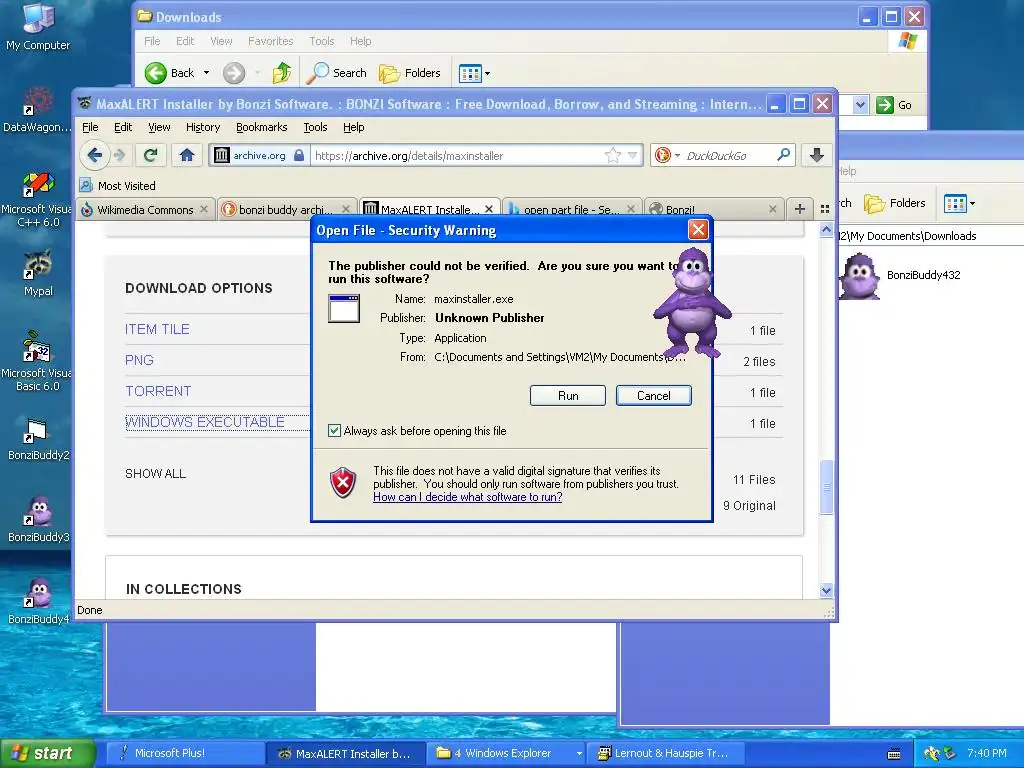Reload the archive.org page
This screenshot has height=768, width=1024.
[151, 155]
